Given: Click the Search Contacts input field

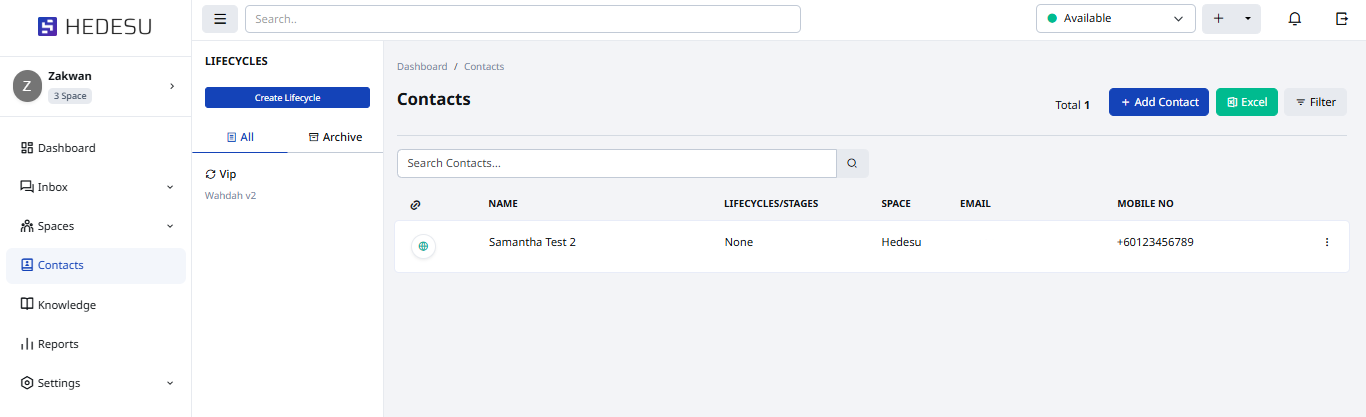Looking at the screenshot, I should (x=616, y=163).
